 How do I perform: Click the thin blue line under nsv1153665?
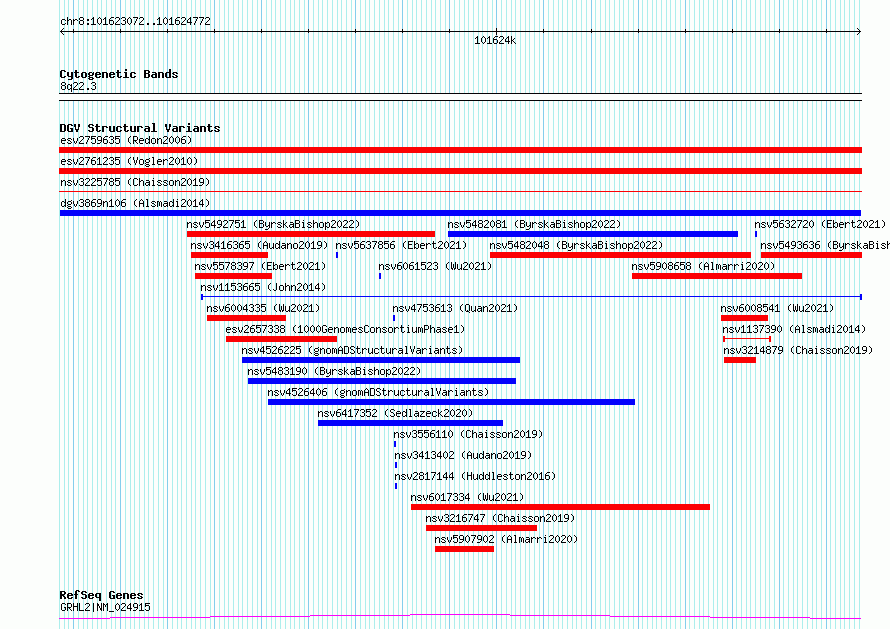[531, 297]
